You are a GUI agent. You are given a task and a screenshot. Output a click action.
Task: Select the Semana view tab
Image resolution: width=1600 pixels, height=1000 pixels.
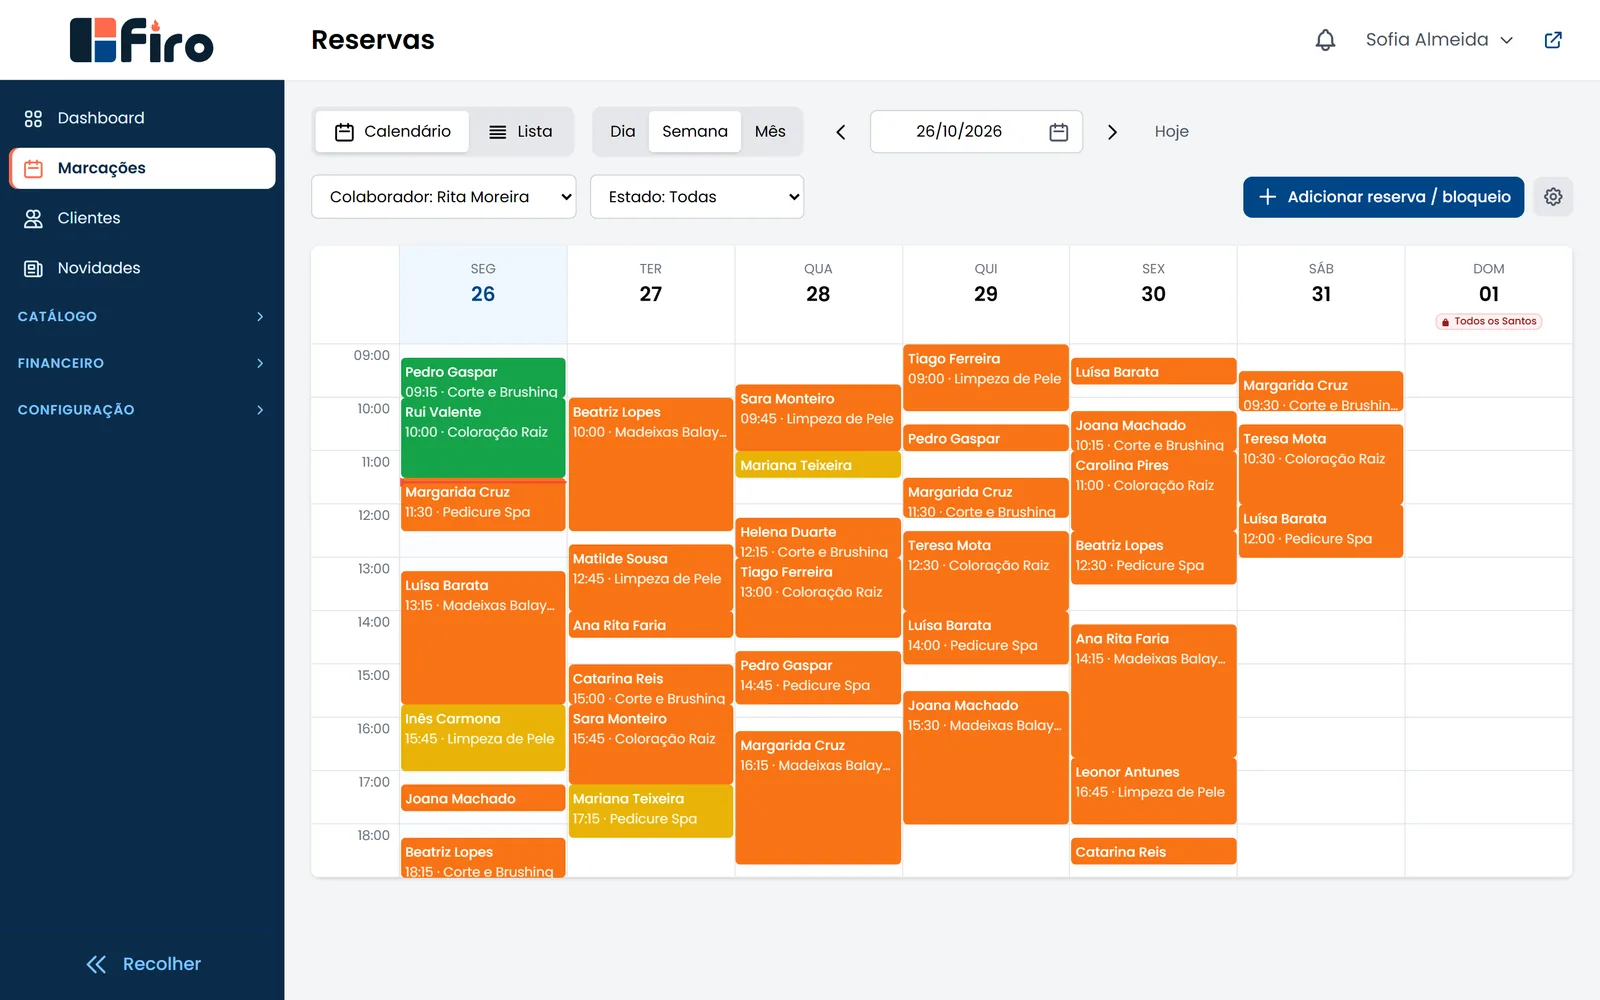point(695,132)
